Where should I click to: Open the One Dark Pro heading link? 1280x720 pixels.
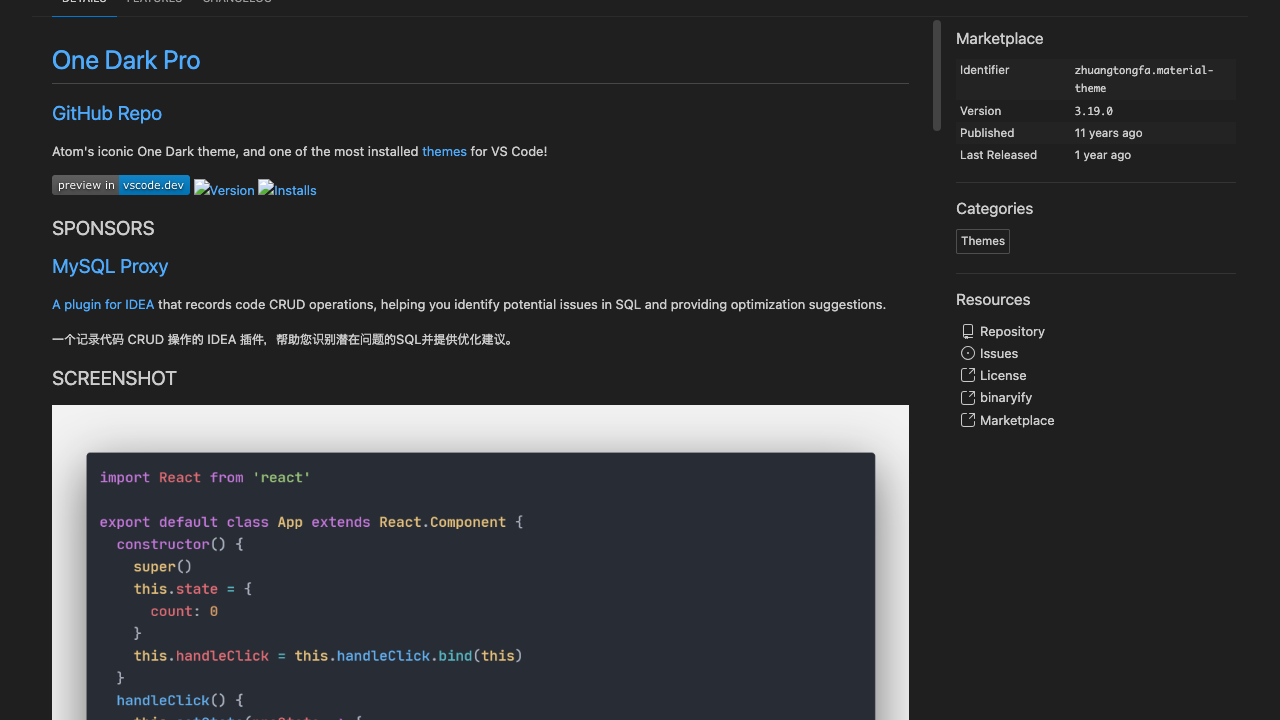(x=126, y=60)
